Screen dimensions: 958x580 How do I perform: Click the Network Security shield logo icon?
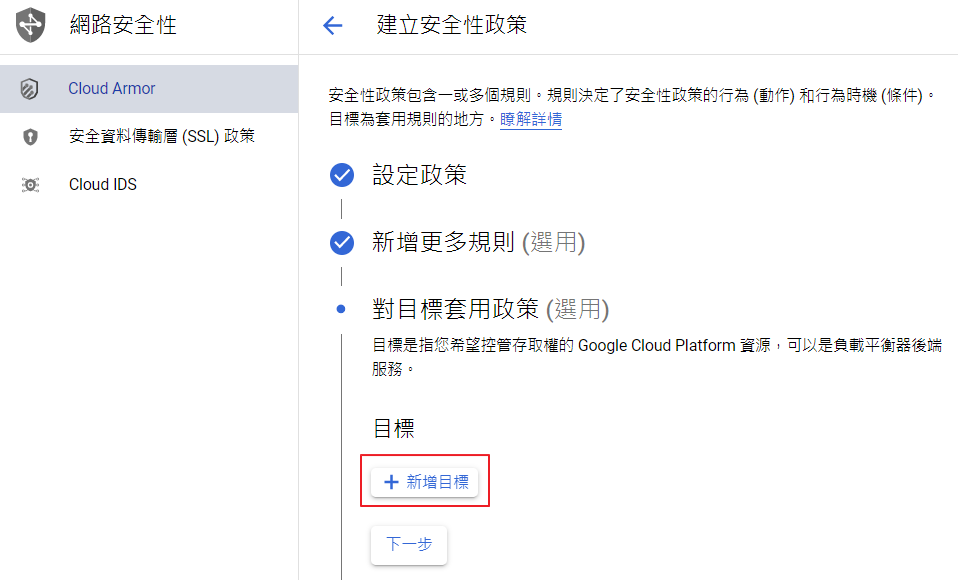[30, 25]
